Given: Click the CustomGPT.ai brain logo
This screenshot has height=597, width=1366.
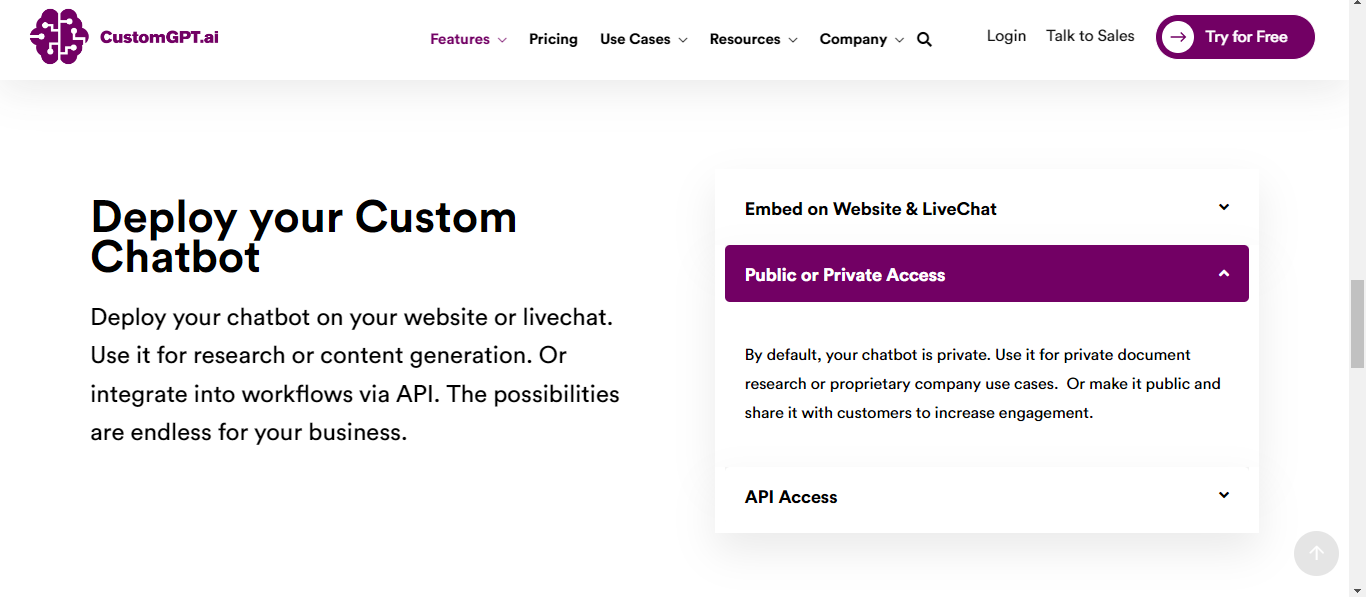Looking at the screenshot, I should pyautogui.click(x=59, y=38).
